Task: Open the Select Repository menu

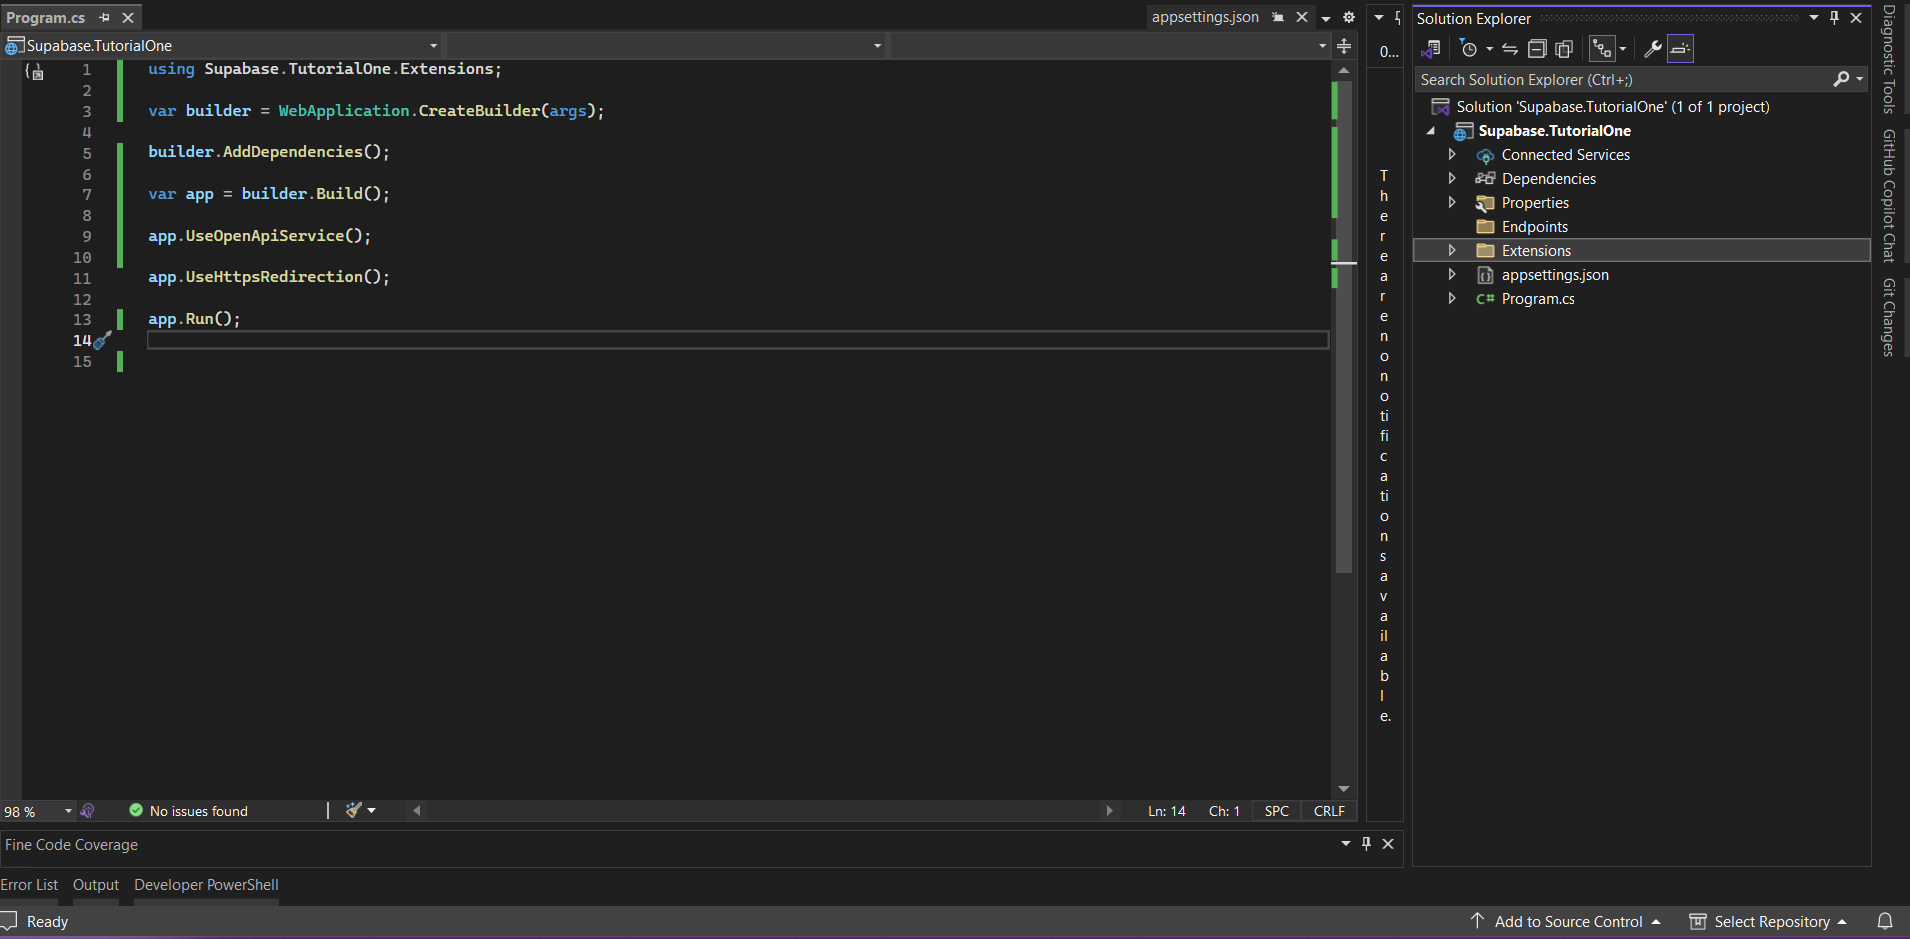Action: point(1768,922)
